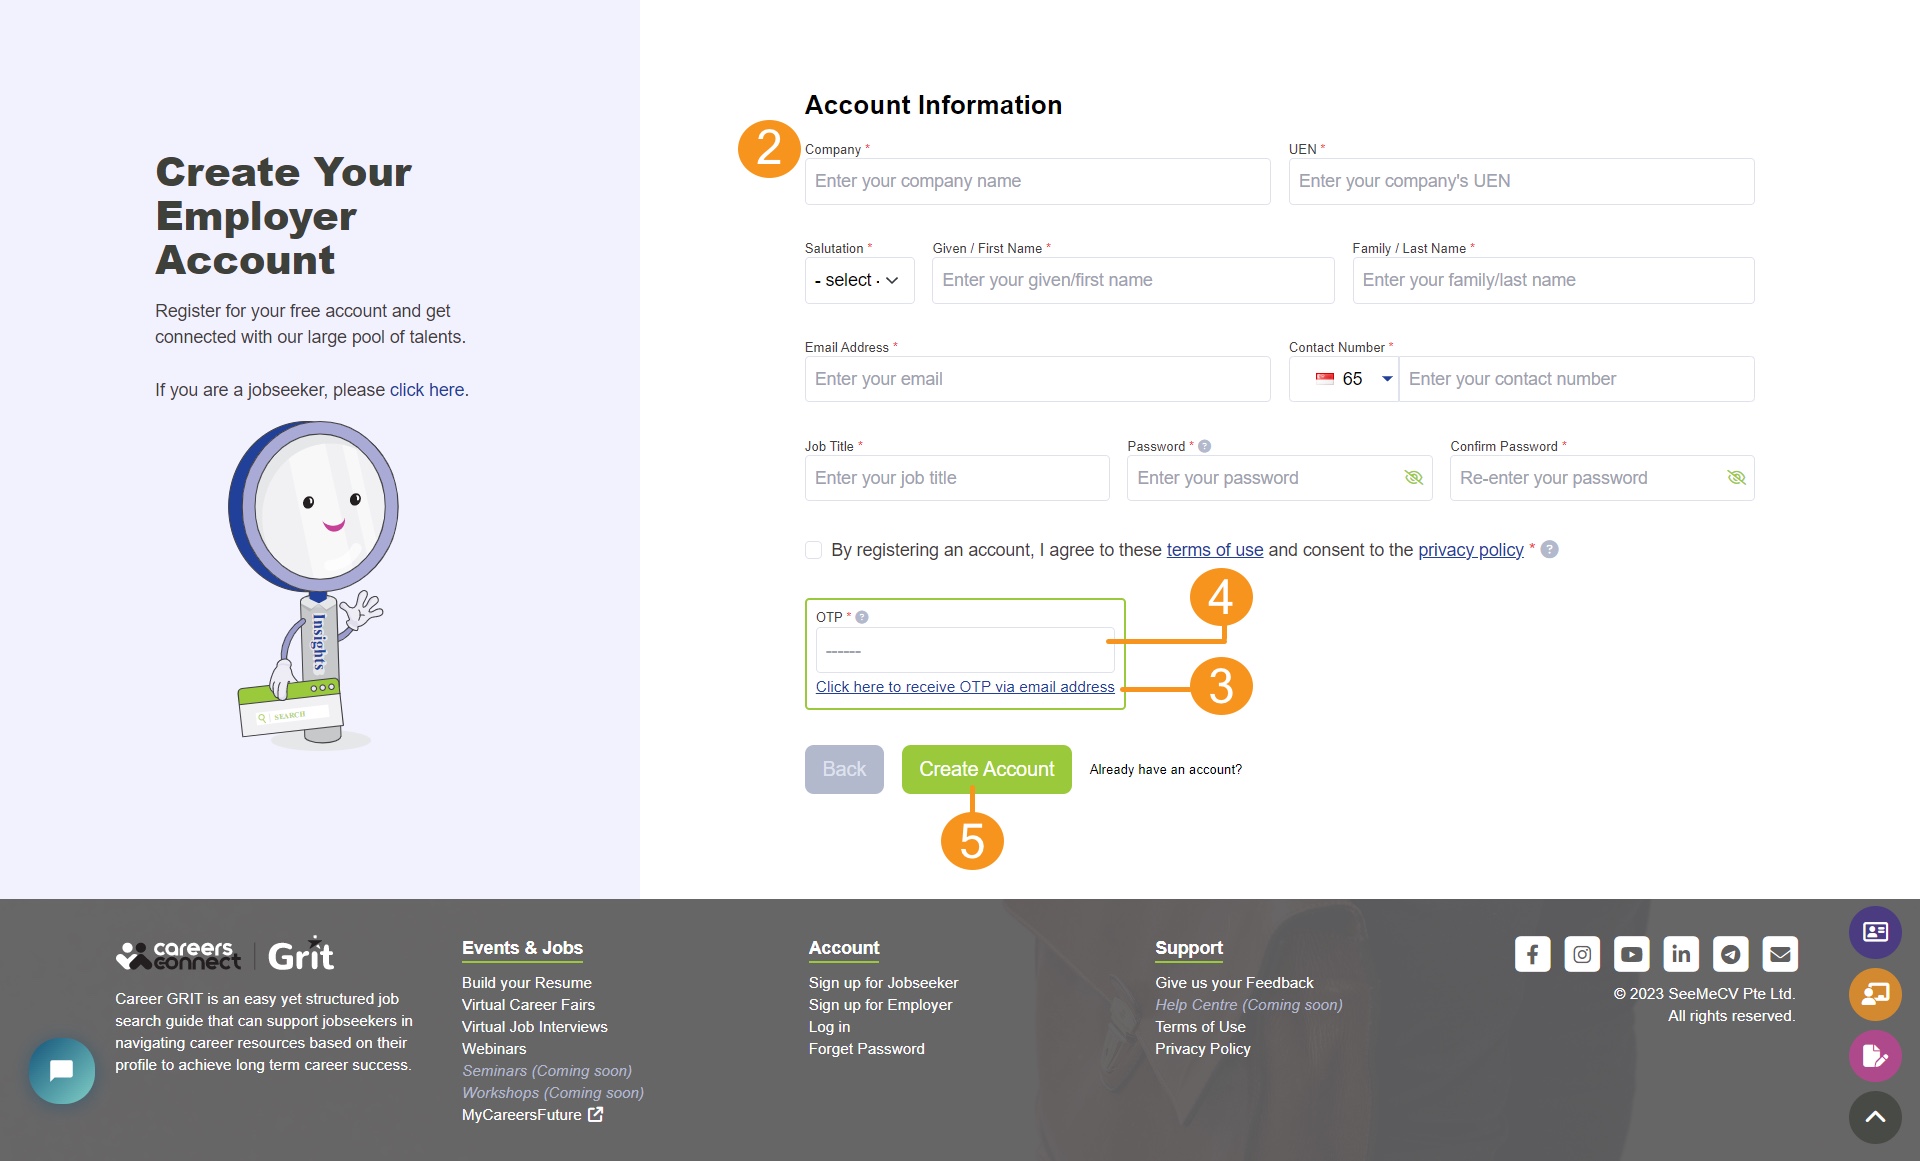Check the terms of use agreement checkbox
This screenshot has width=1920, height=1161.
point(812,550)
